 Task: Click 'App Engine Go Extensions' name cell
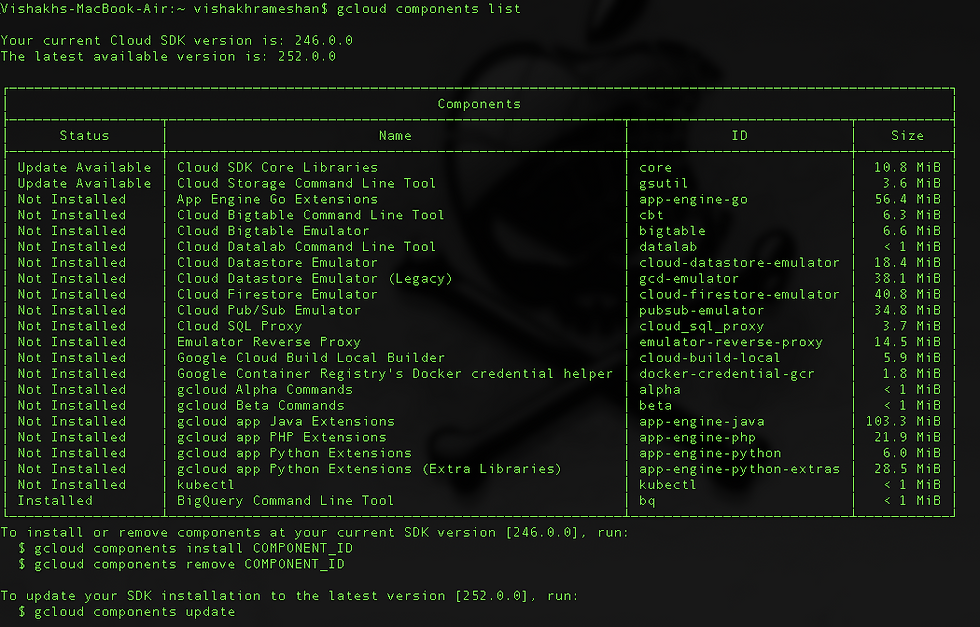(x=278, y=199)
